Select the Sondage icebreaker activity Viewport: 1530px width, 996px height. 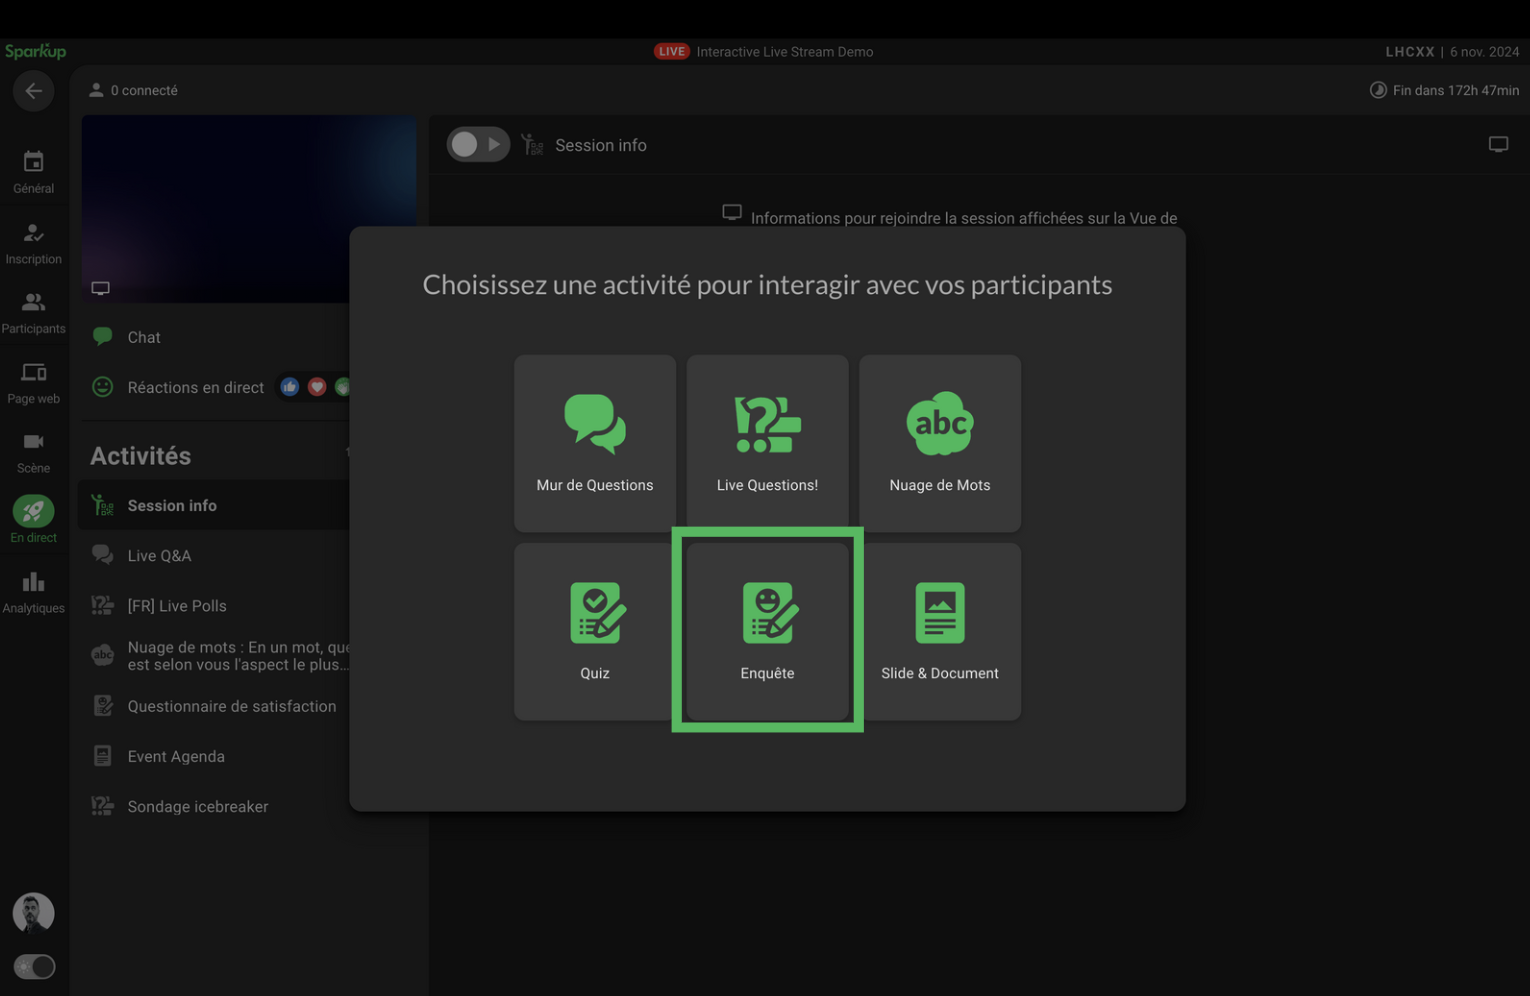197,807
